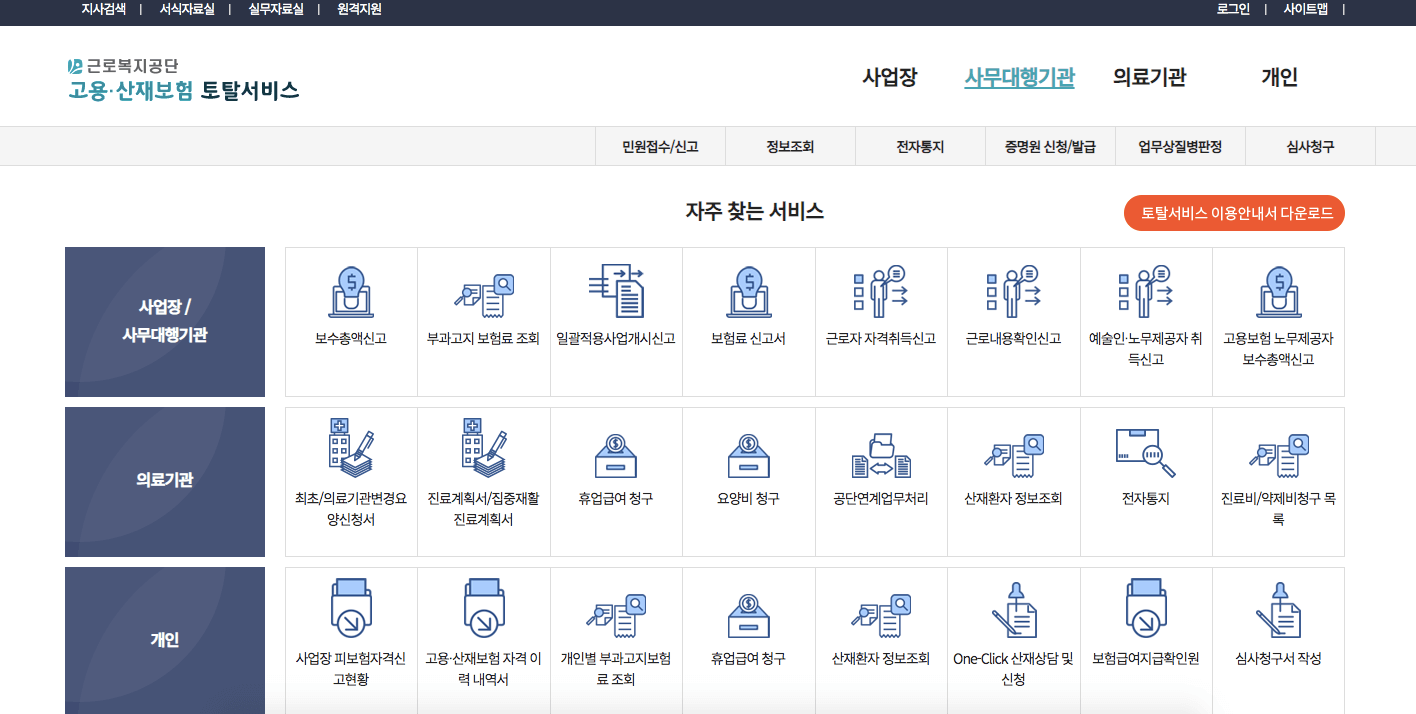Click the 로그인 link
1416x714 pixels.
point(1233,9)
